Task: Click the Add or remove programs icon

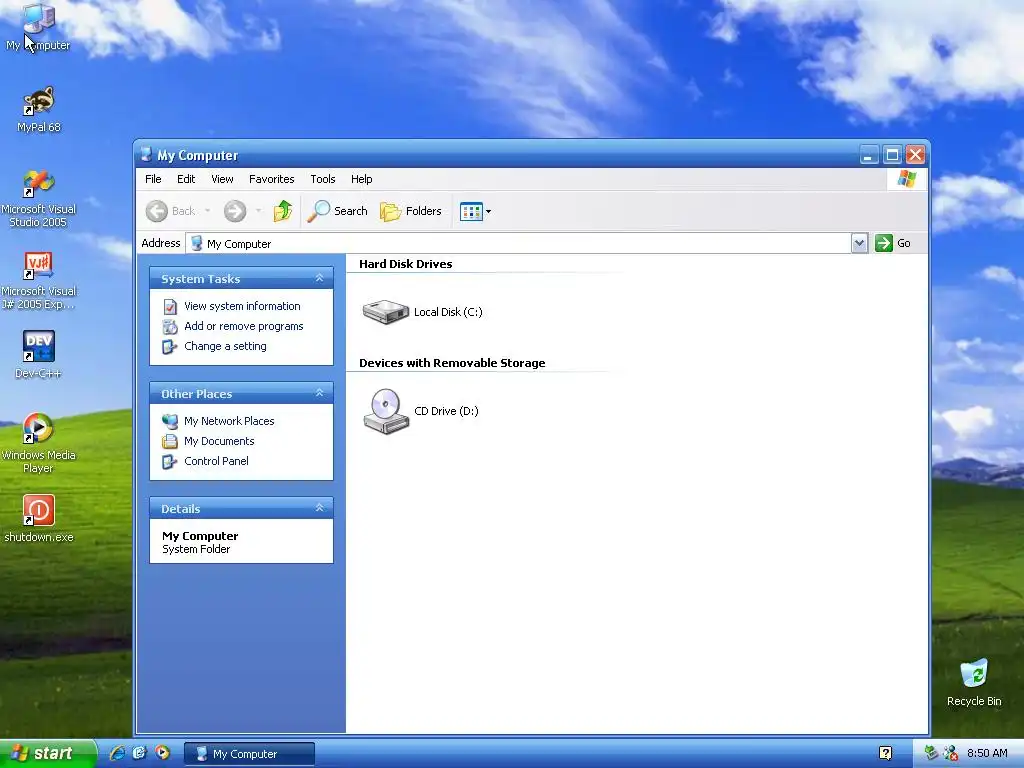Action: (x=170, y=327)
